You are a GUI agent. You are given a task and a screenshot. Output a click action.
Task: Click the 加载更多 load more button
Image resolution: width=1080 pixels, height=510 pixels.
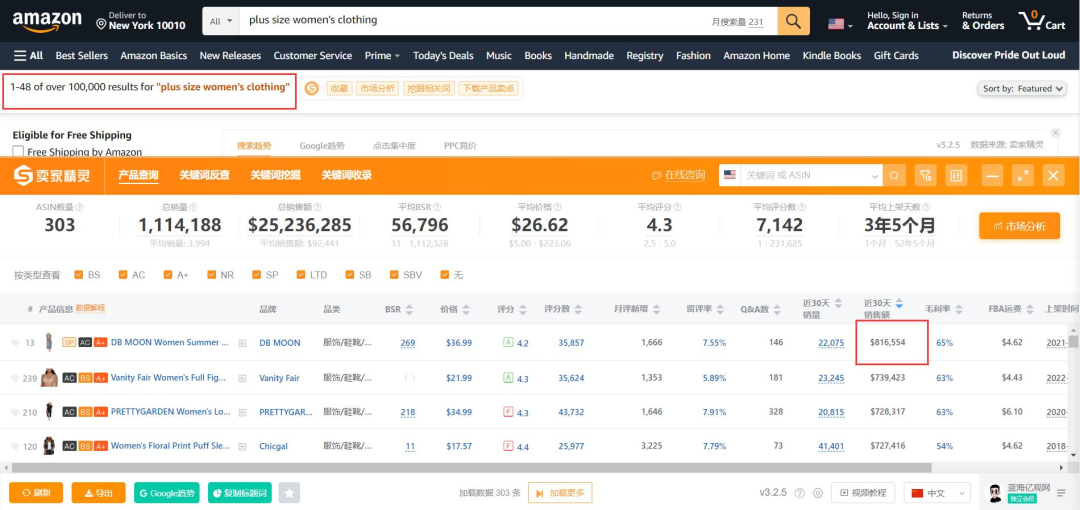[560, 493]
